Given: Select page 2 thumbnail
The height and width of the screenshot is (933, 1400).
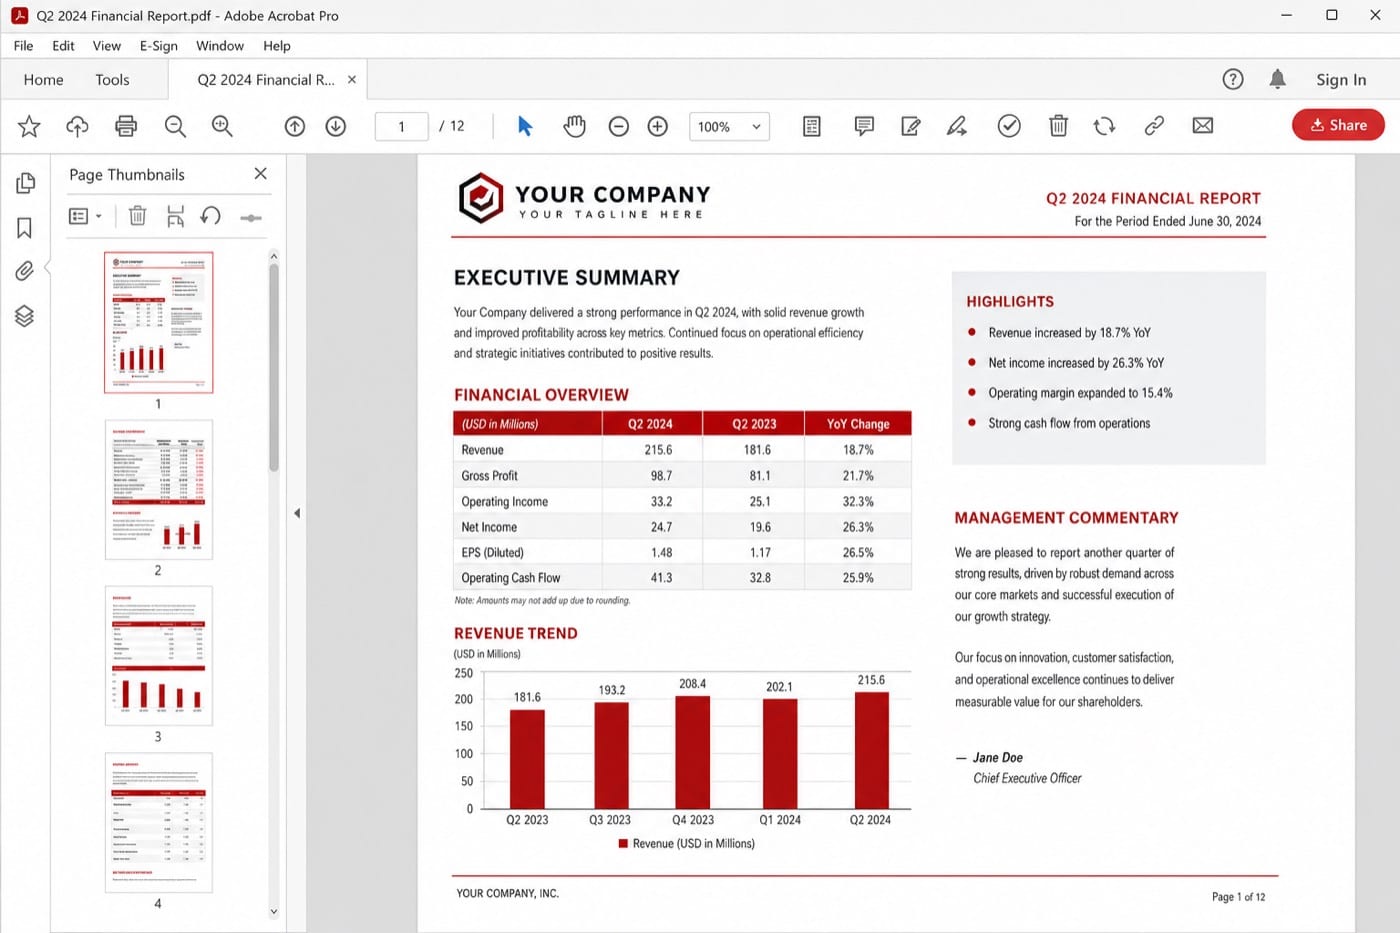Looking at the screenshot, I should coord(158,489).
